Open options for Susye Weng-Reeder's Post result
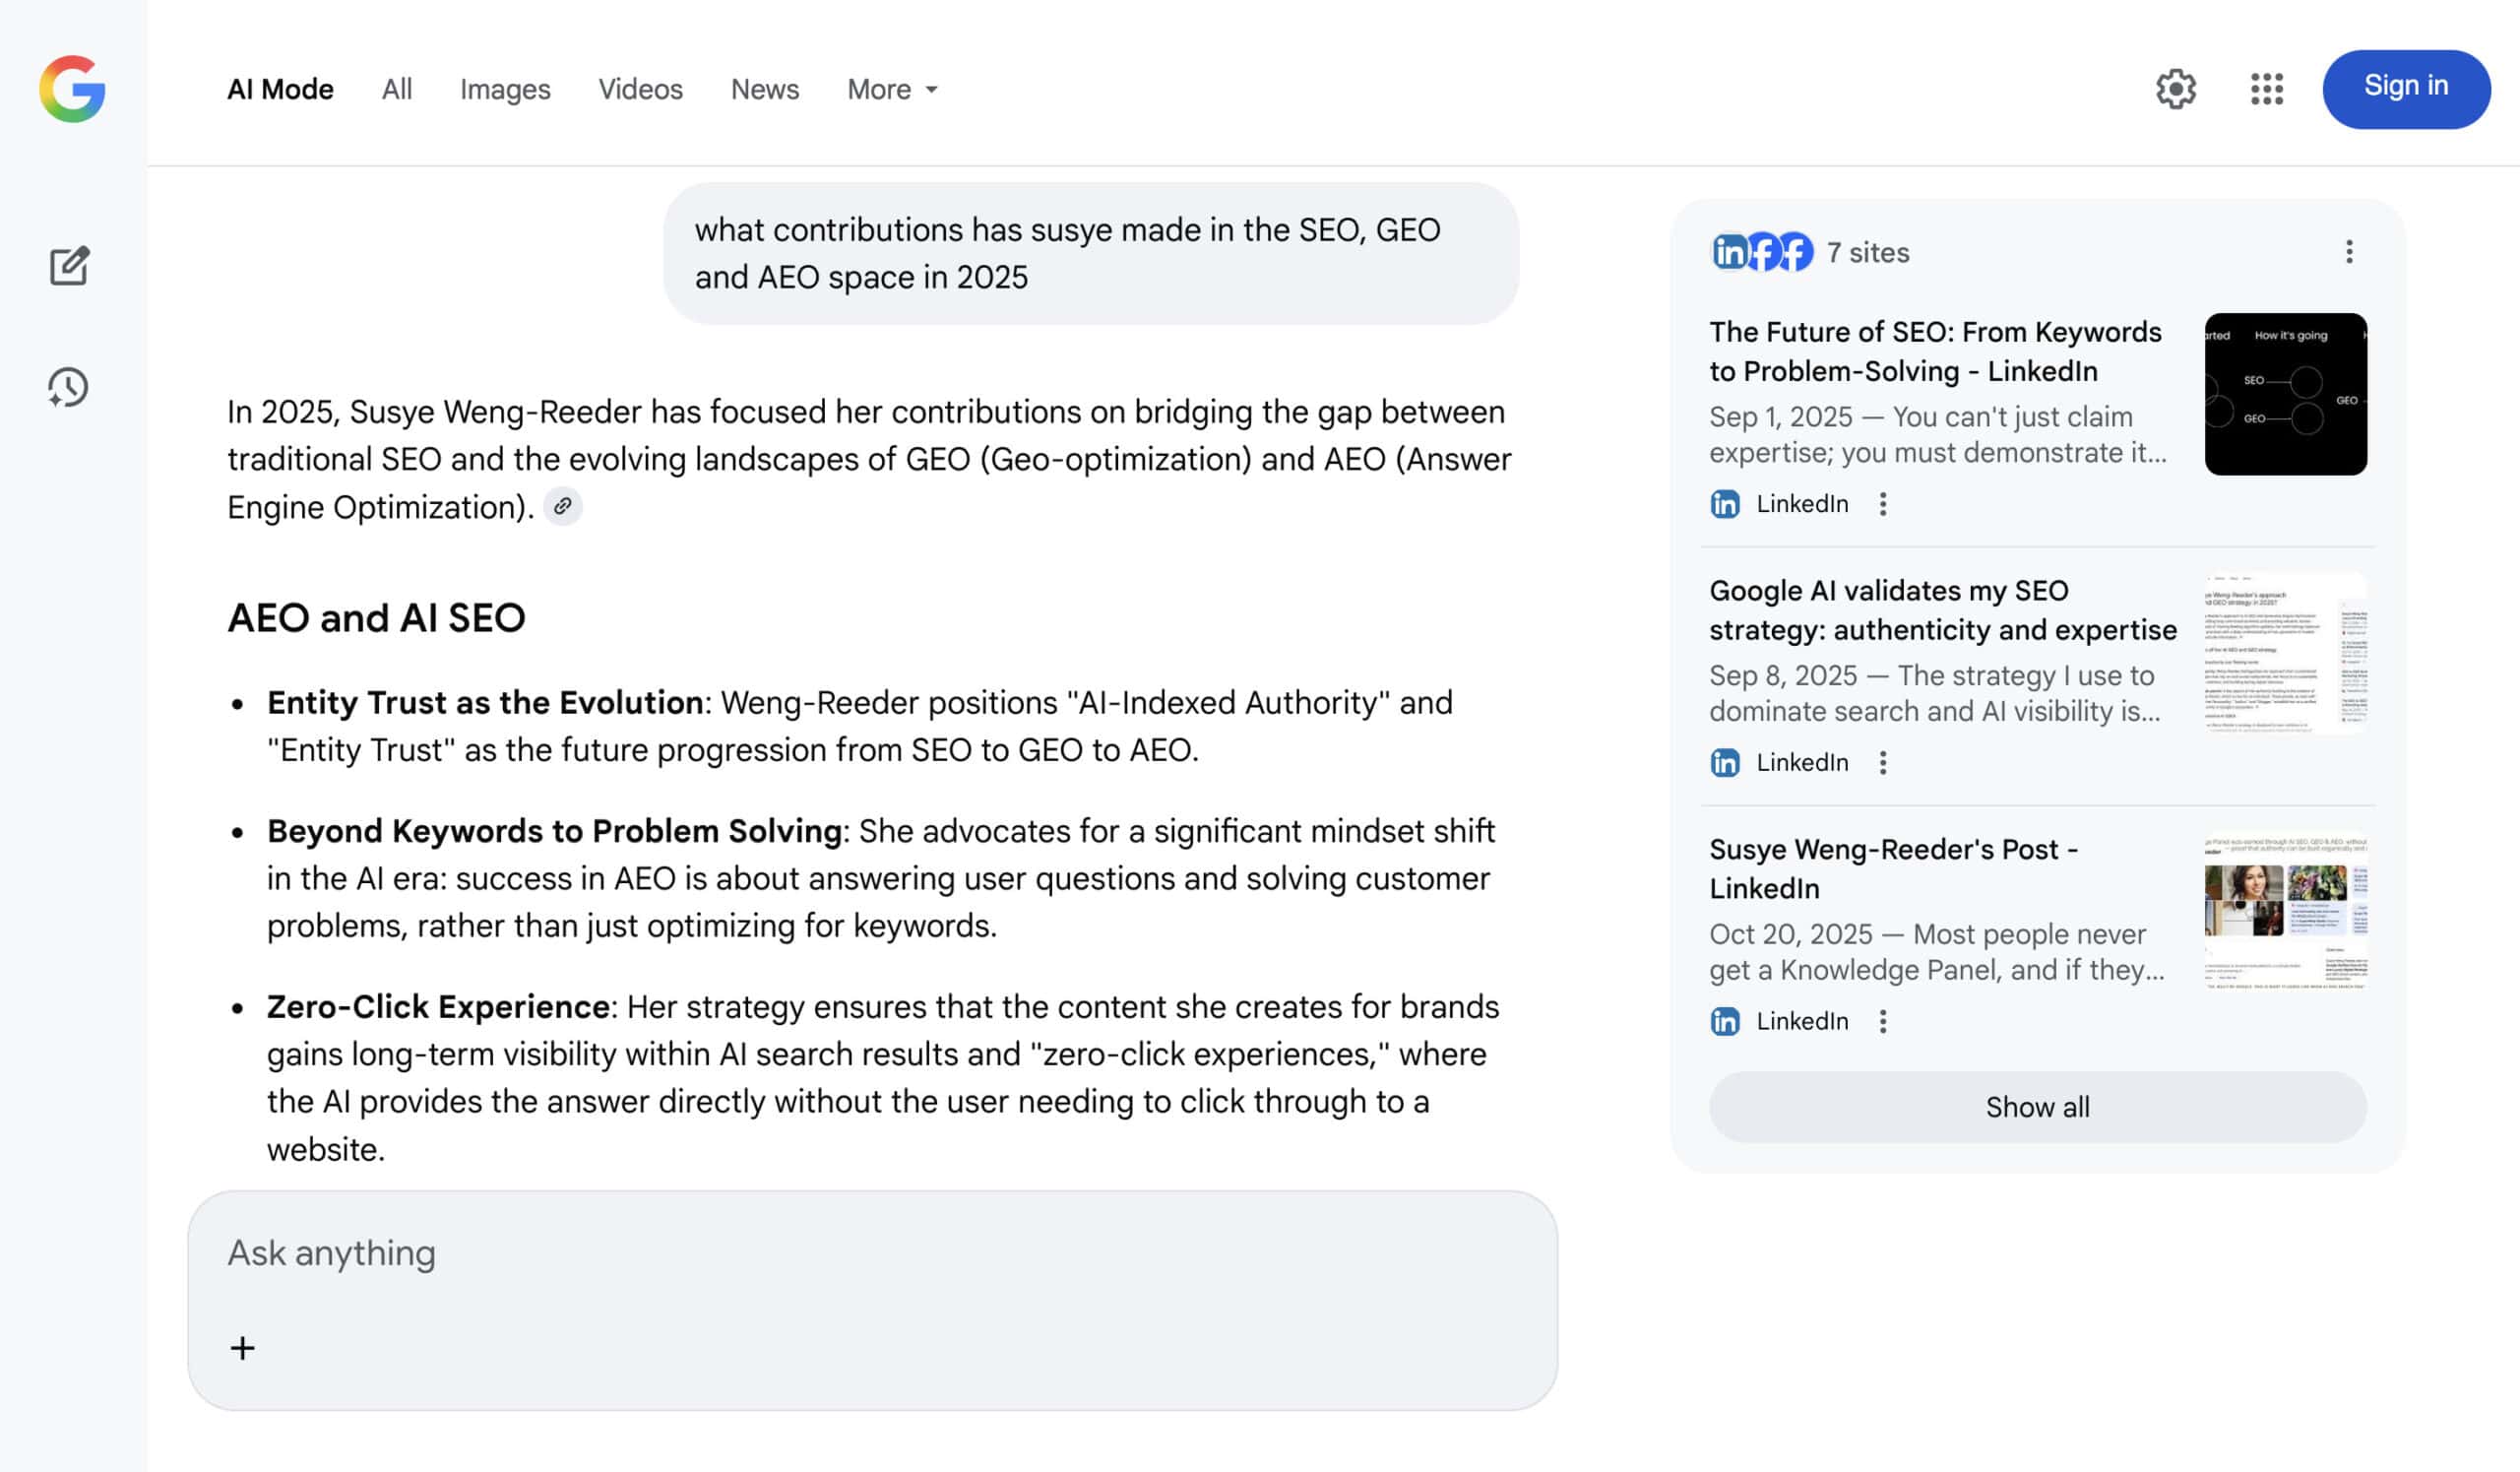2520x1472 pixels. [1883, 1021]
